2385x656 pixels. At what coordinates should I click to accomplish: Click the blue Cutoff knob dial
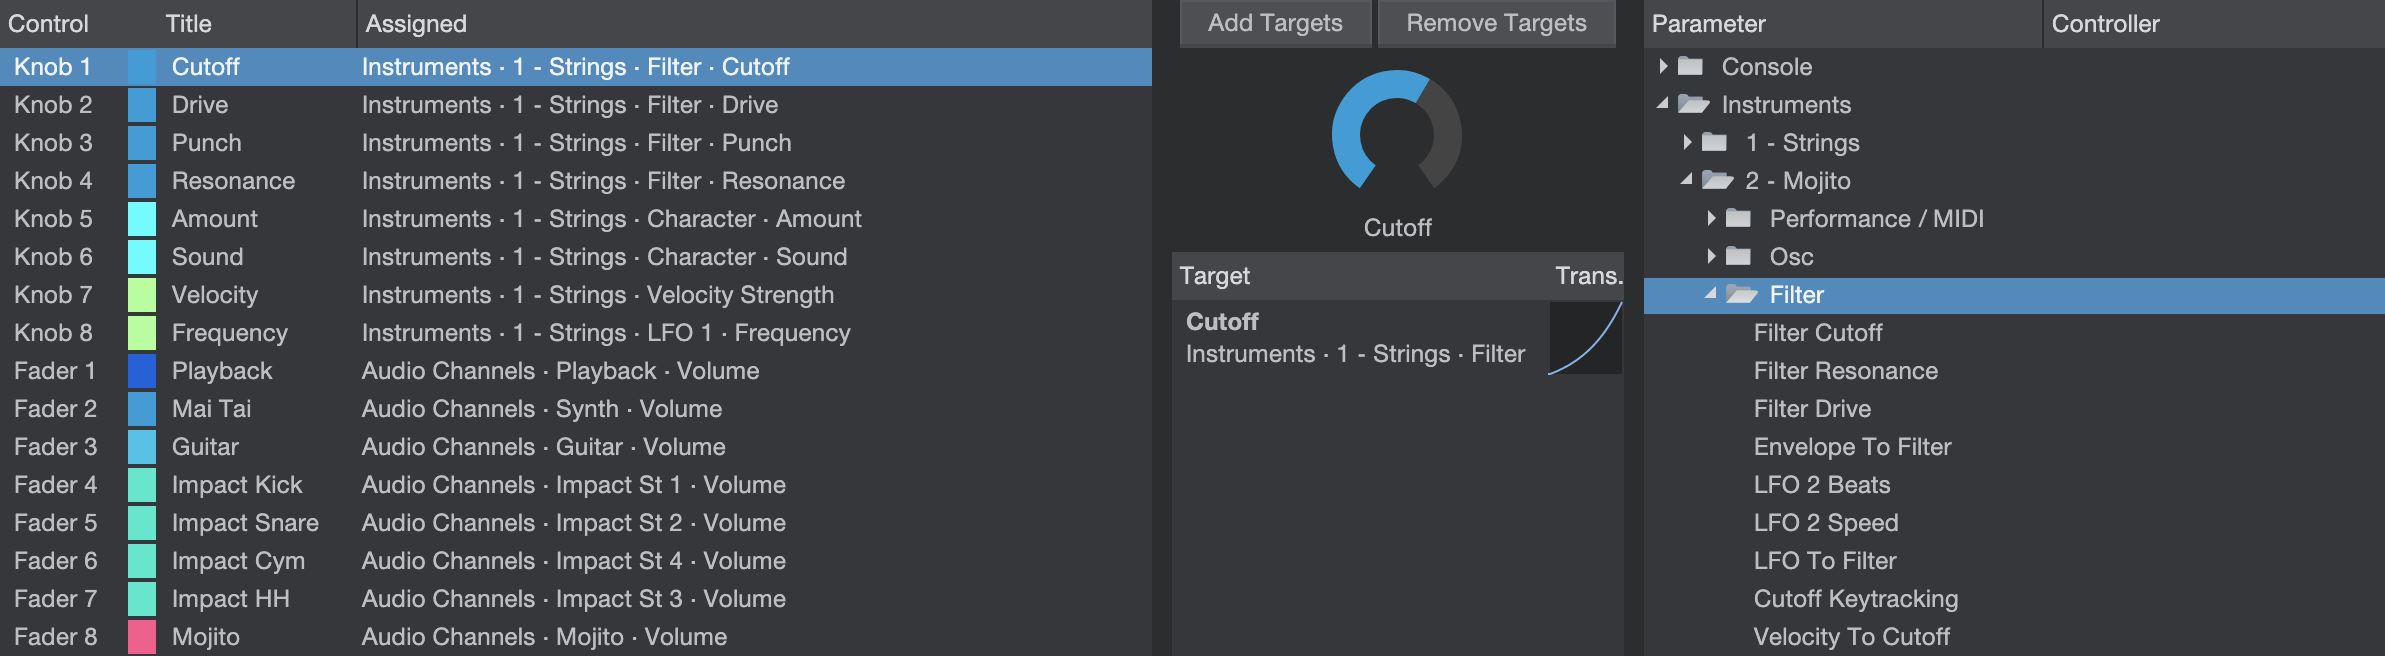click(1397, 134)
